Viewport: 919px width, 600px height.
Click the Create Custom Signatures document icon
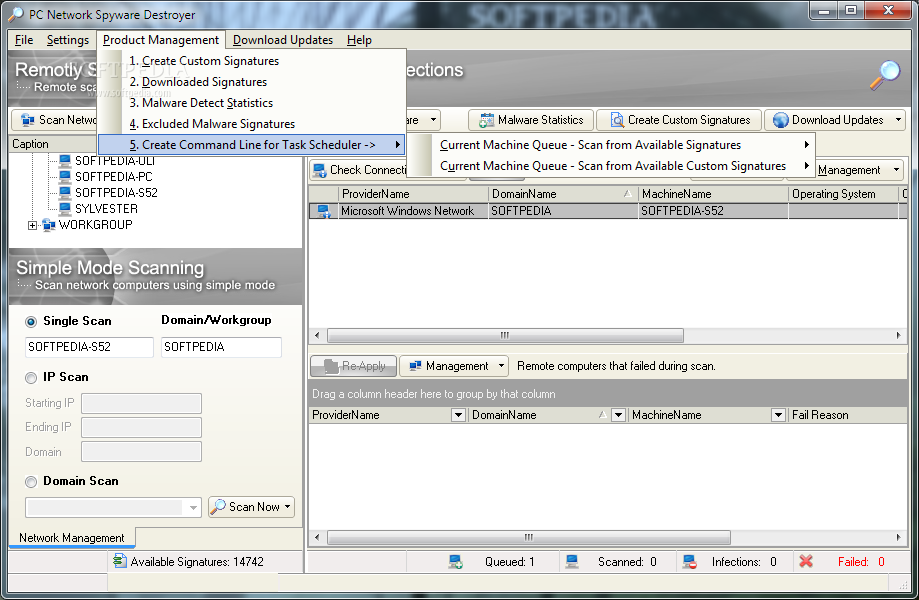617,120
